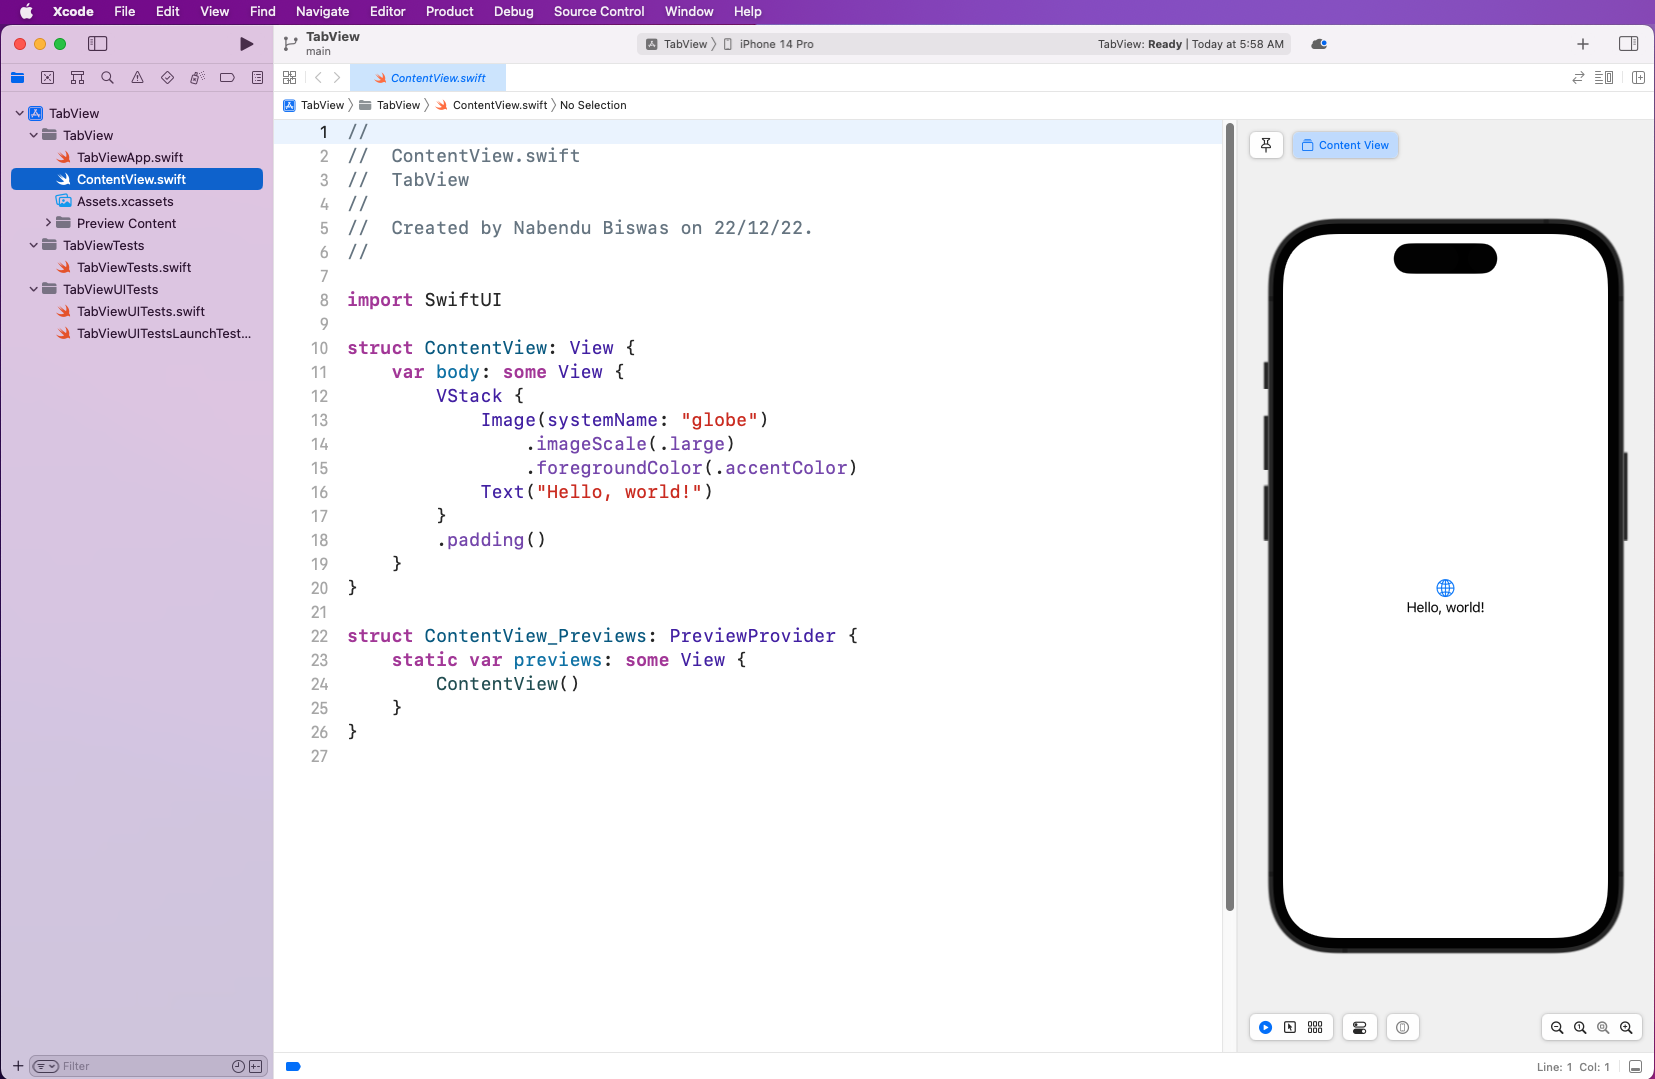This screenshot has height=1079, width=1655.
Task: Open the Report navigator
Action: click(x=257, y=78)
